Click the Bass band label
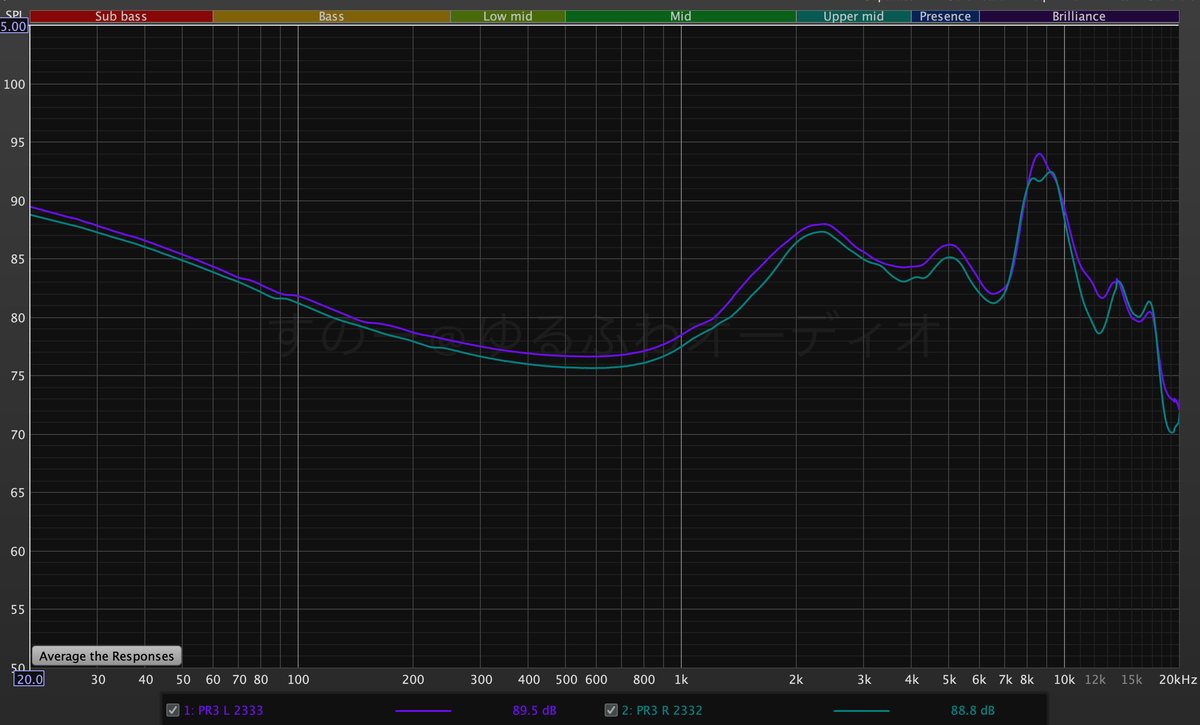This screenshot has height=725, width=1200. point(332,16)
